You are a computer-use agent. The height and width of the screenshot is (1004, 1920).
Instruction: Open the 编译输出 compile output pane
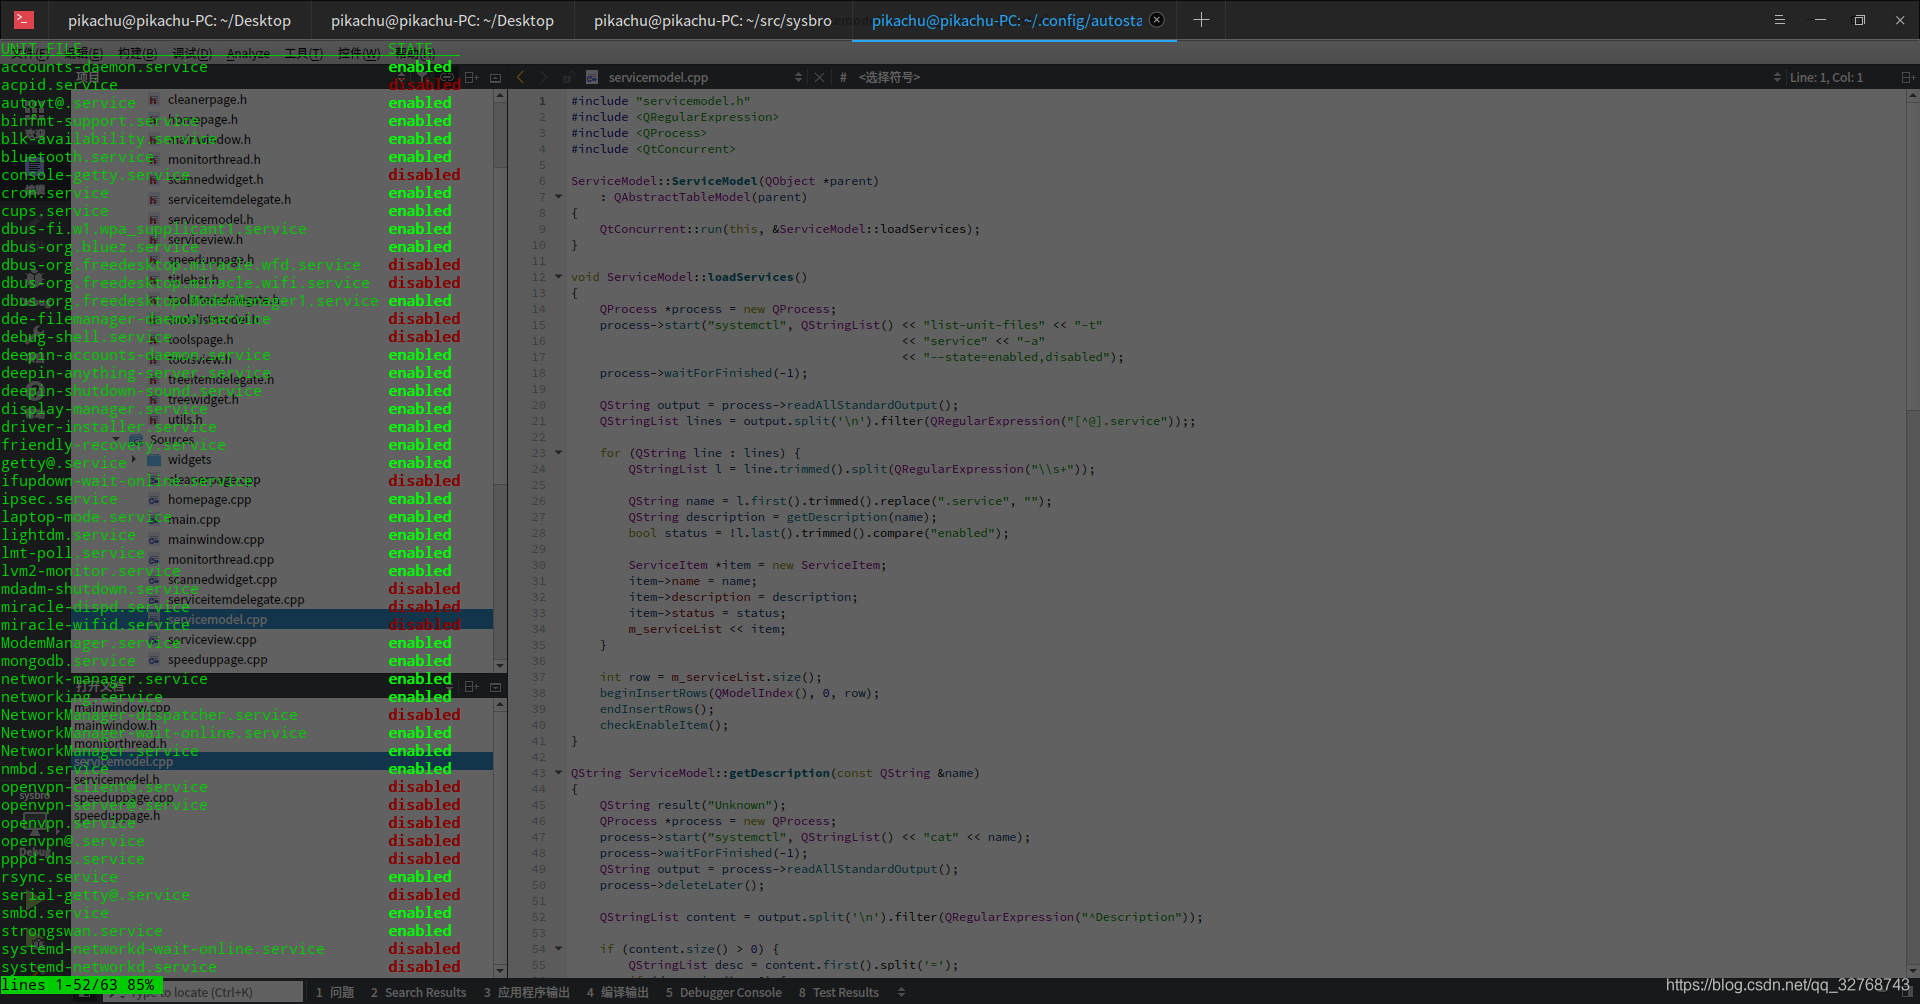pos(617,992)
